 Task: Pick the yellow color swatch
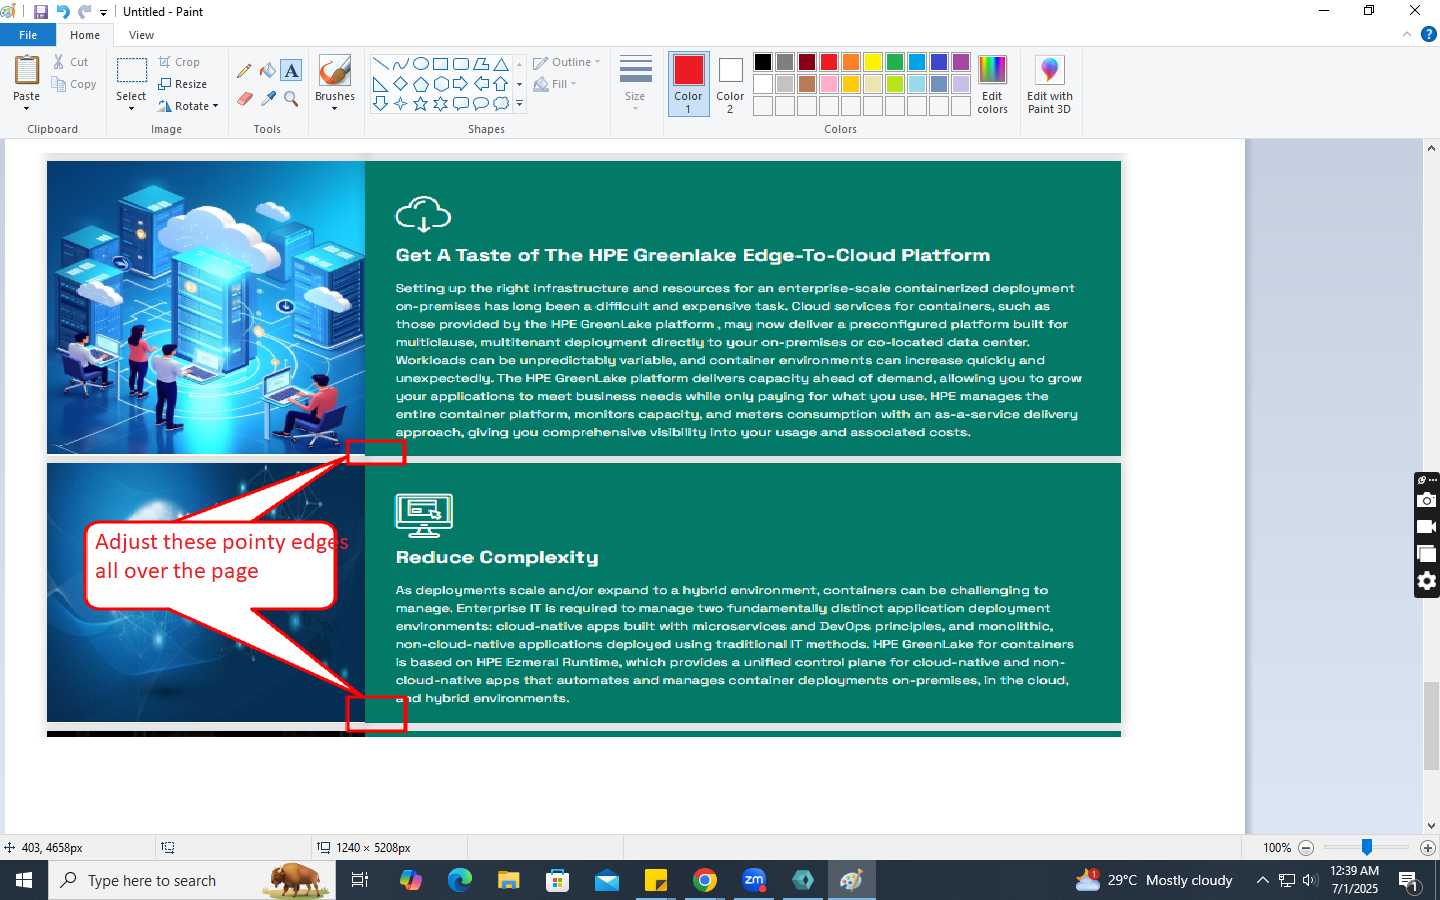pyautogui.click(x=873, y=62)
